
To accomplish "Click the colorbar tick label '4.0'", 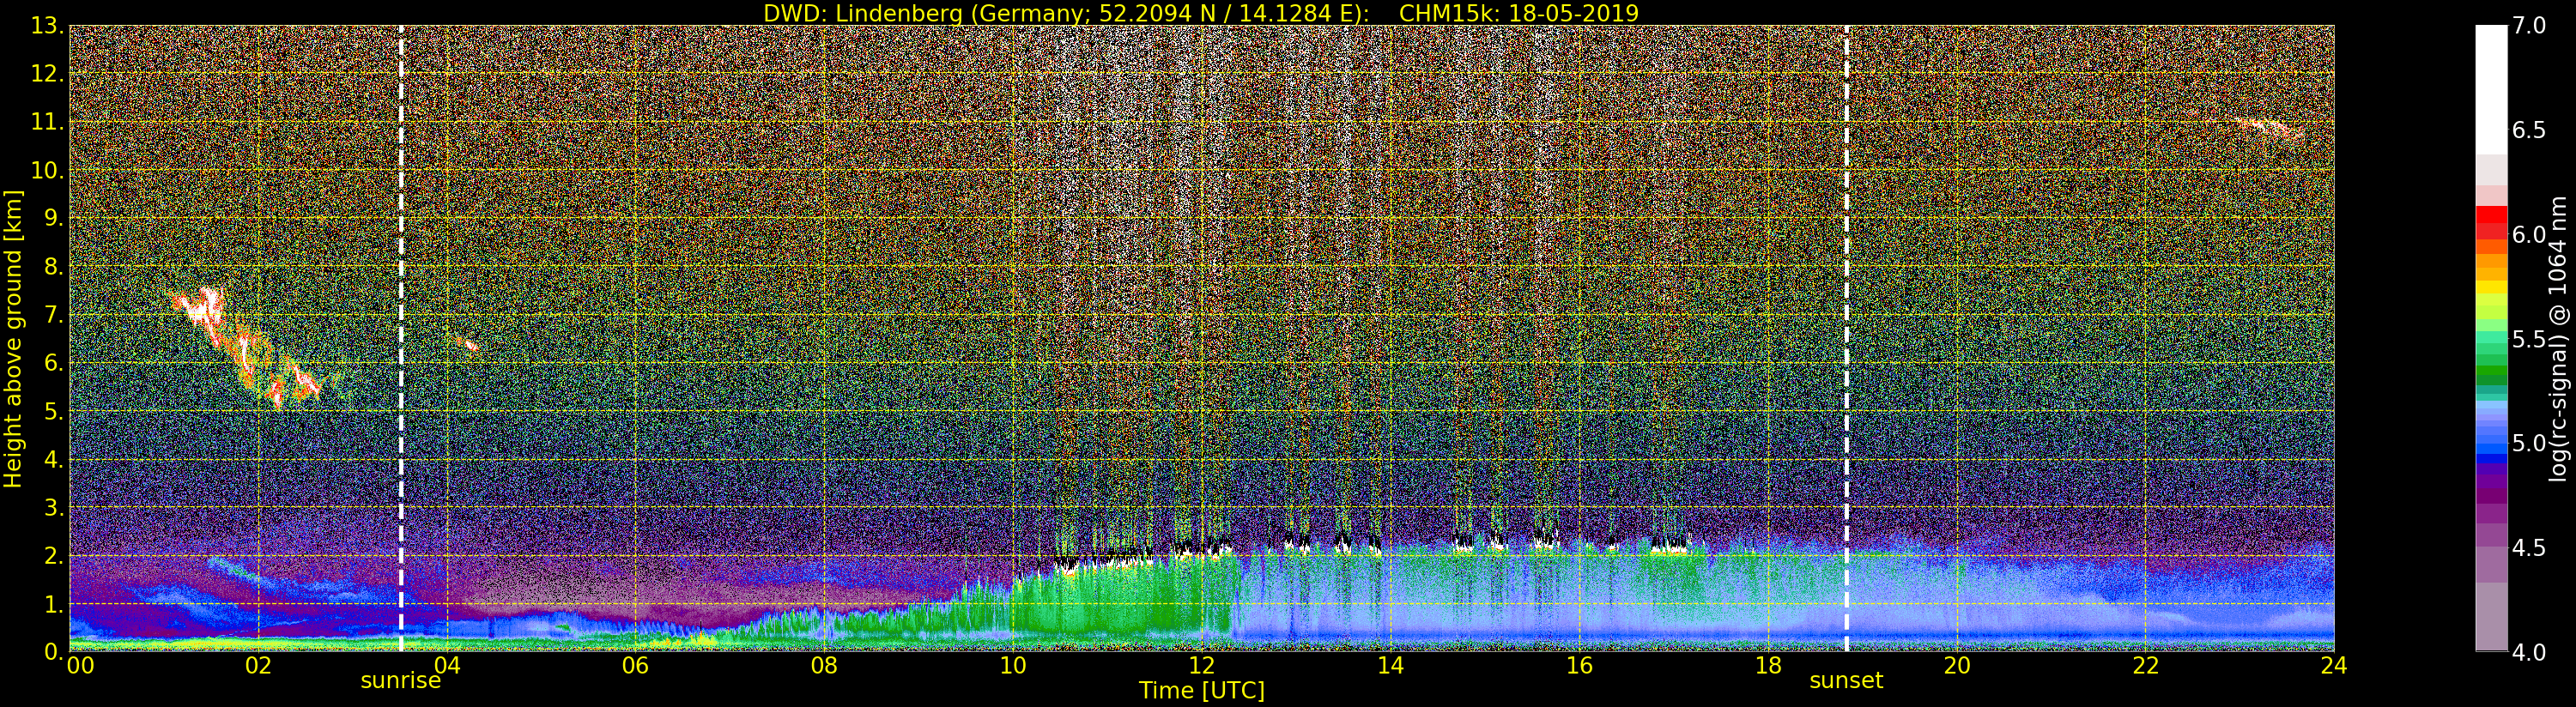I will 2529,652.
